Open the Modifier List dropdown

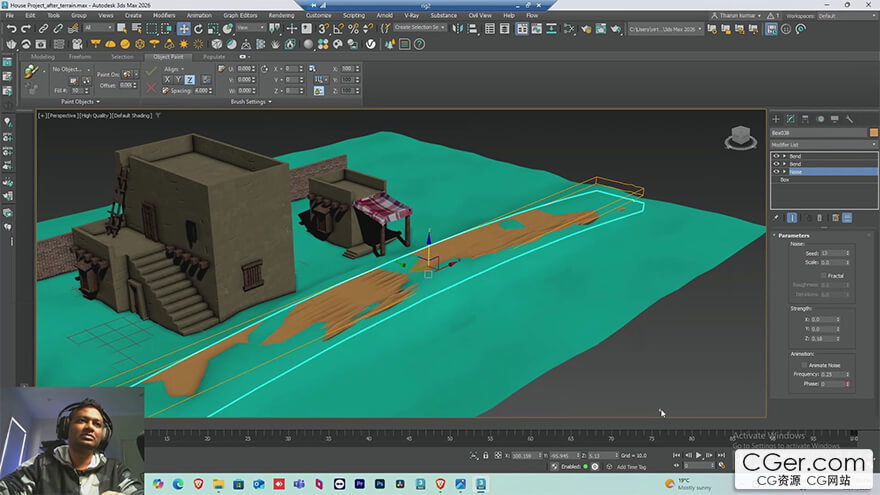(823, 145)
